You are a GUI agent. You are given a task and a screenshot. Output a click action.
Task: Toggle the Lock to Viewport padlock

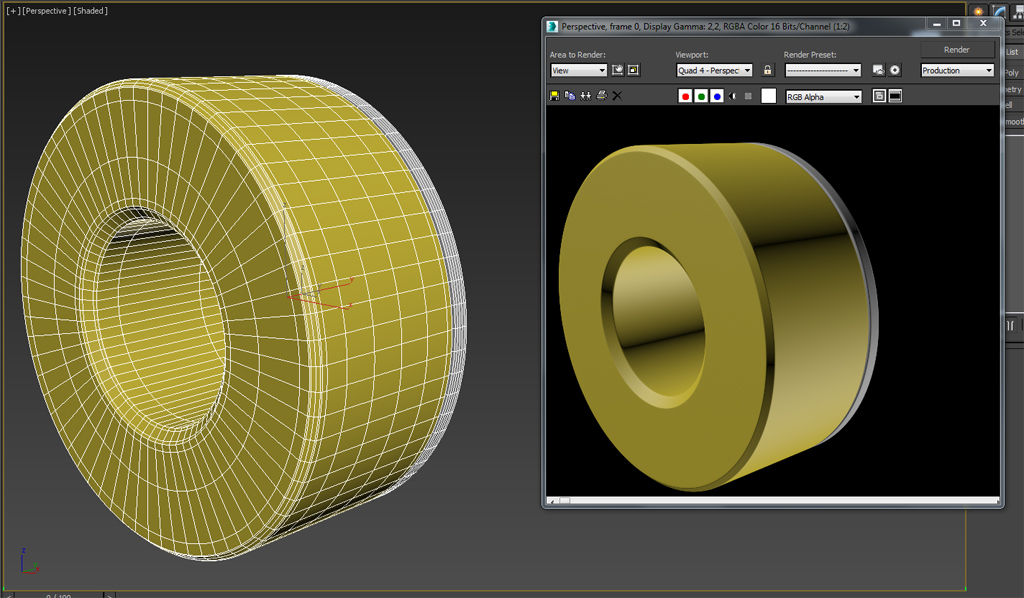pos(767,70)
